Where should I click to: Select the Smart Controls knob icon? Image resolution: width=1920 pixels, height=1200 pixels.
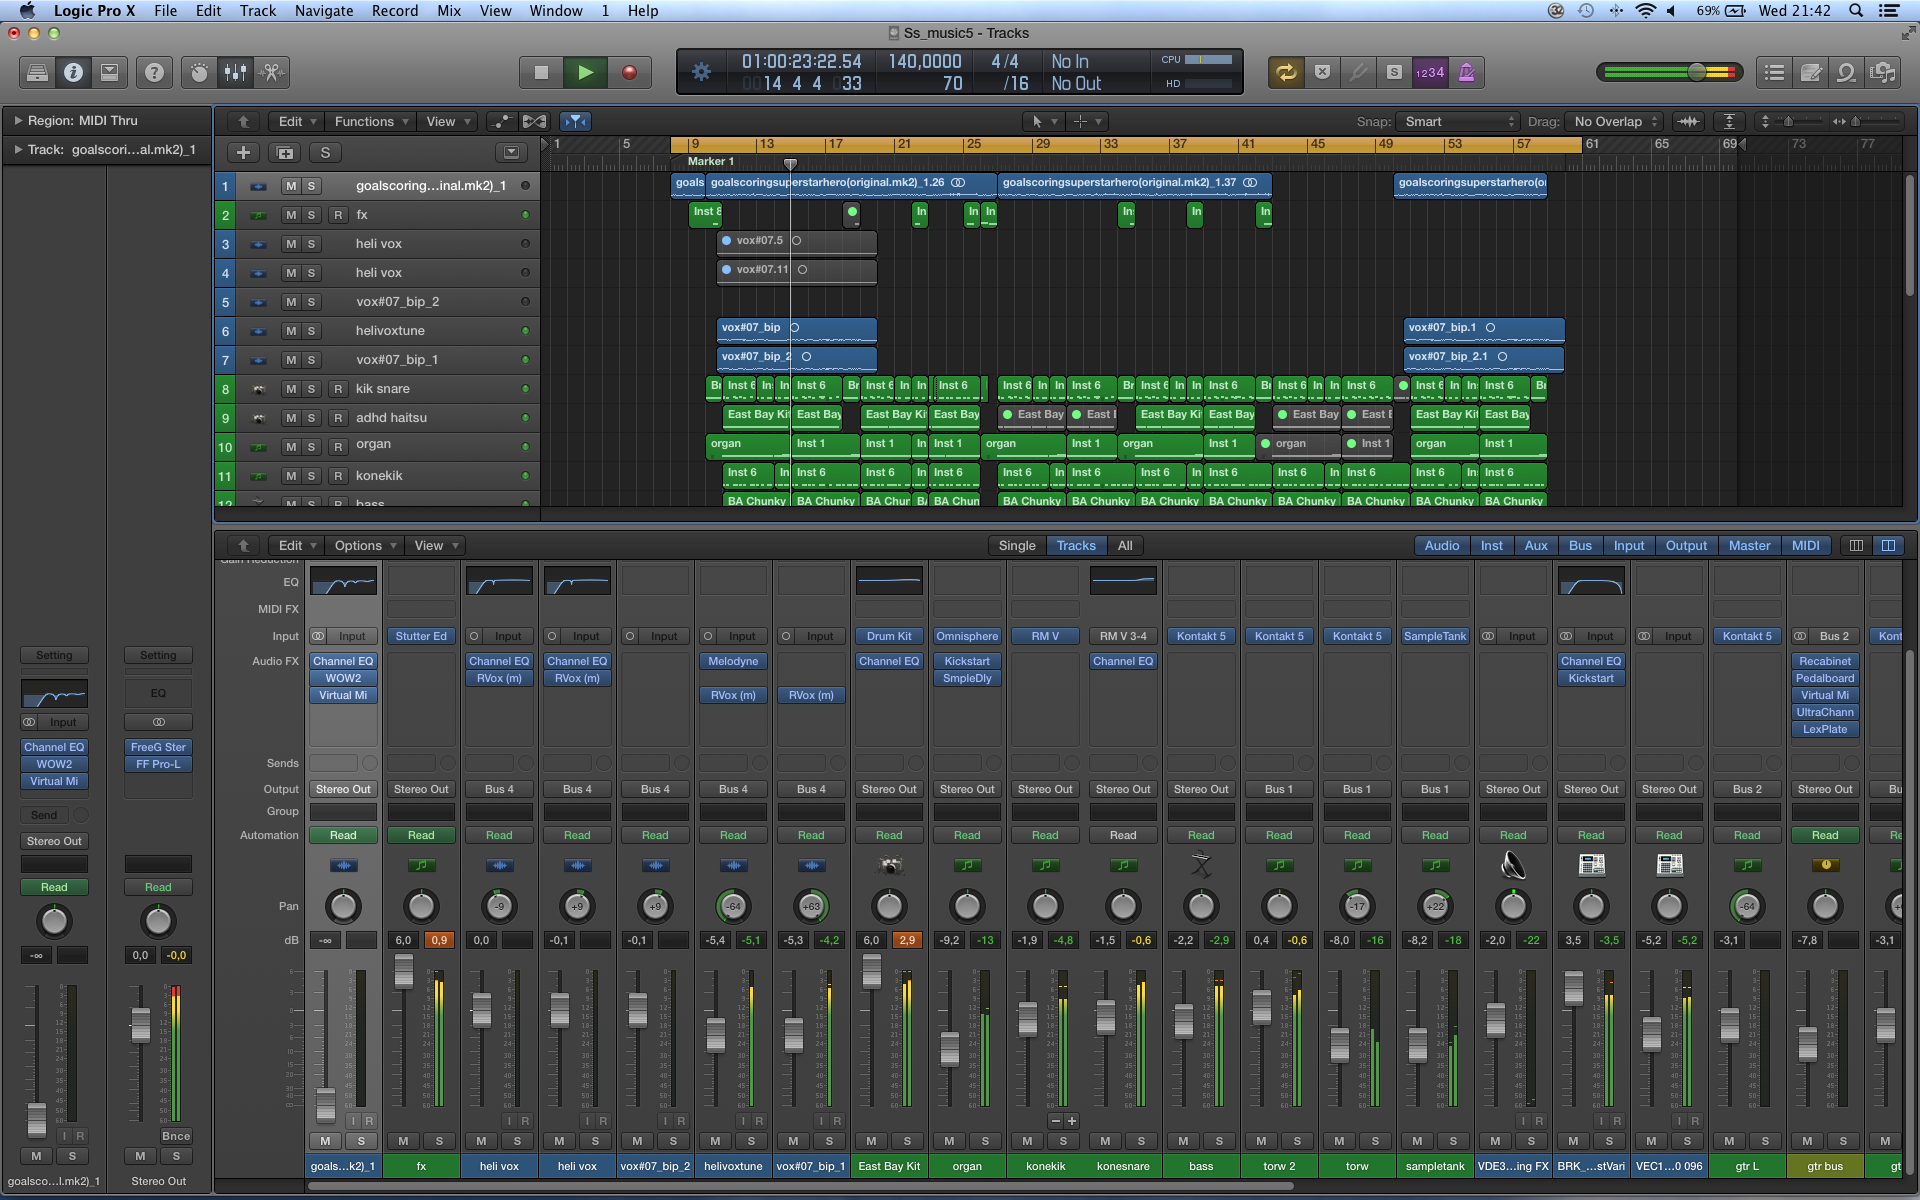(197, 72)
